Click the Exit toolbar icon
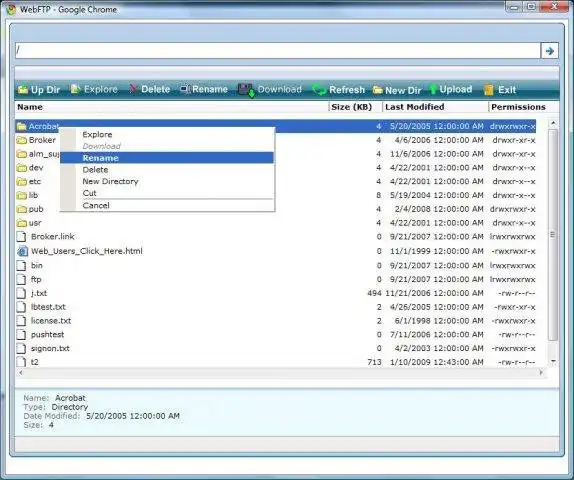 pos(489,90)
